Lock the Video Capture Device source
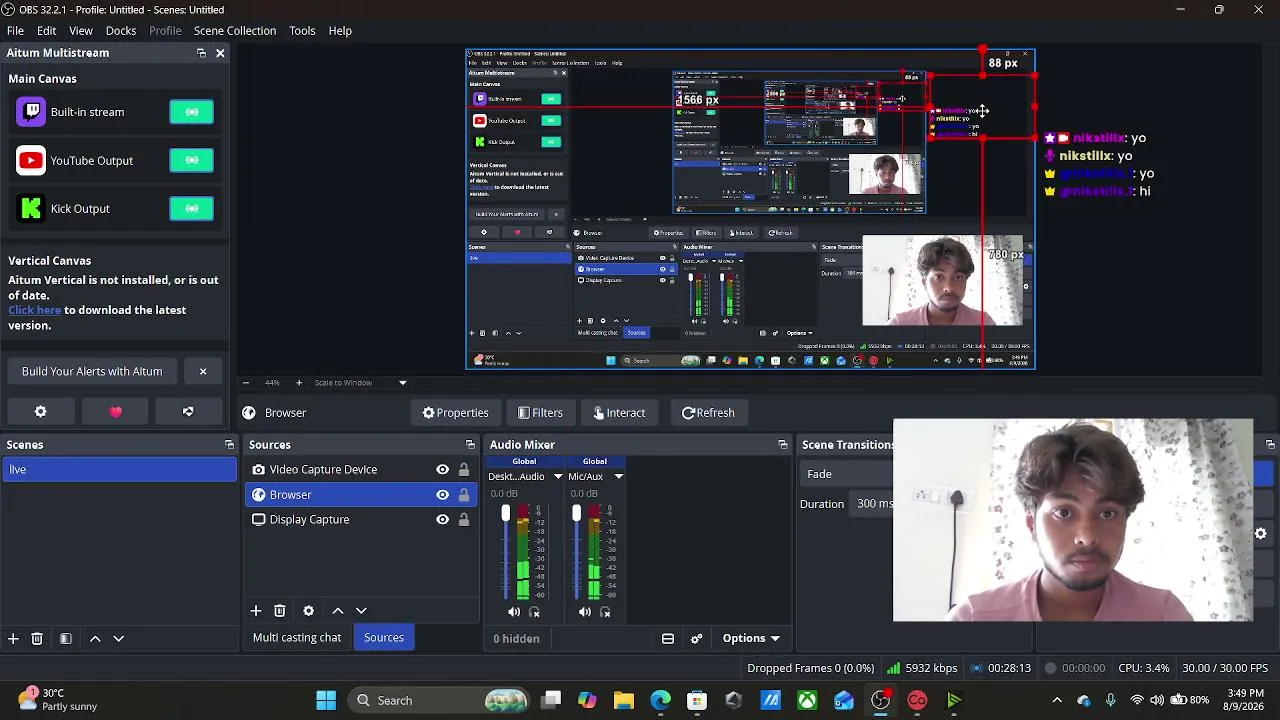 click(463, 469)
